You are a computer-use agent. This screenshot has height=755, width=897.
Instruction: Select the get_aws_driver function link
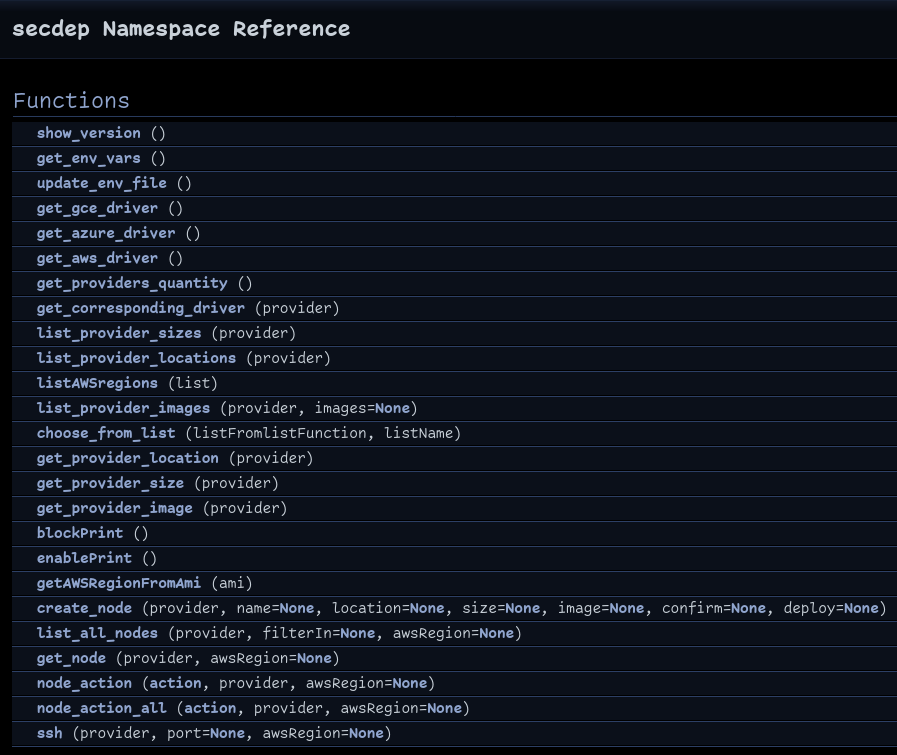point(97,258)
